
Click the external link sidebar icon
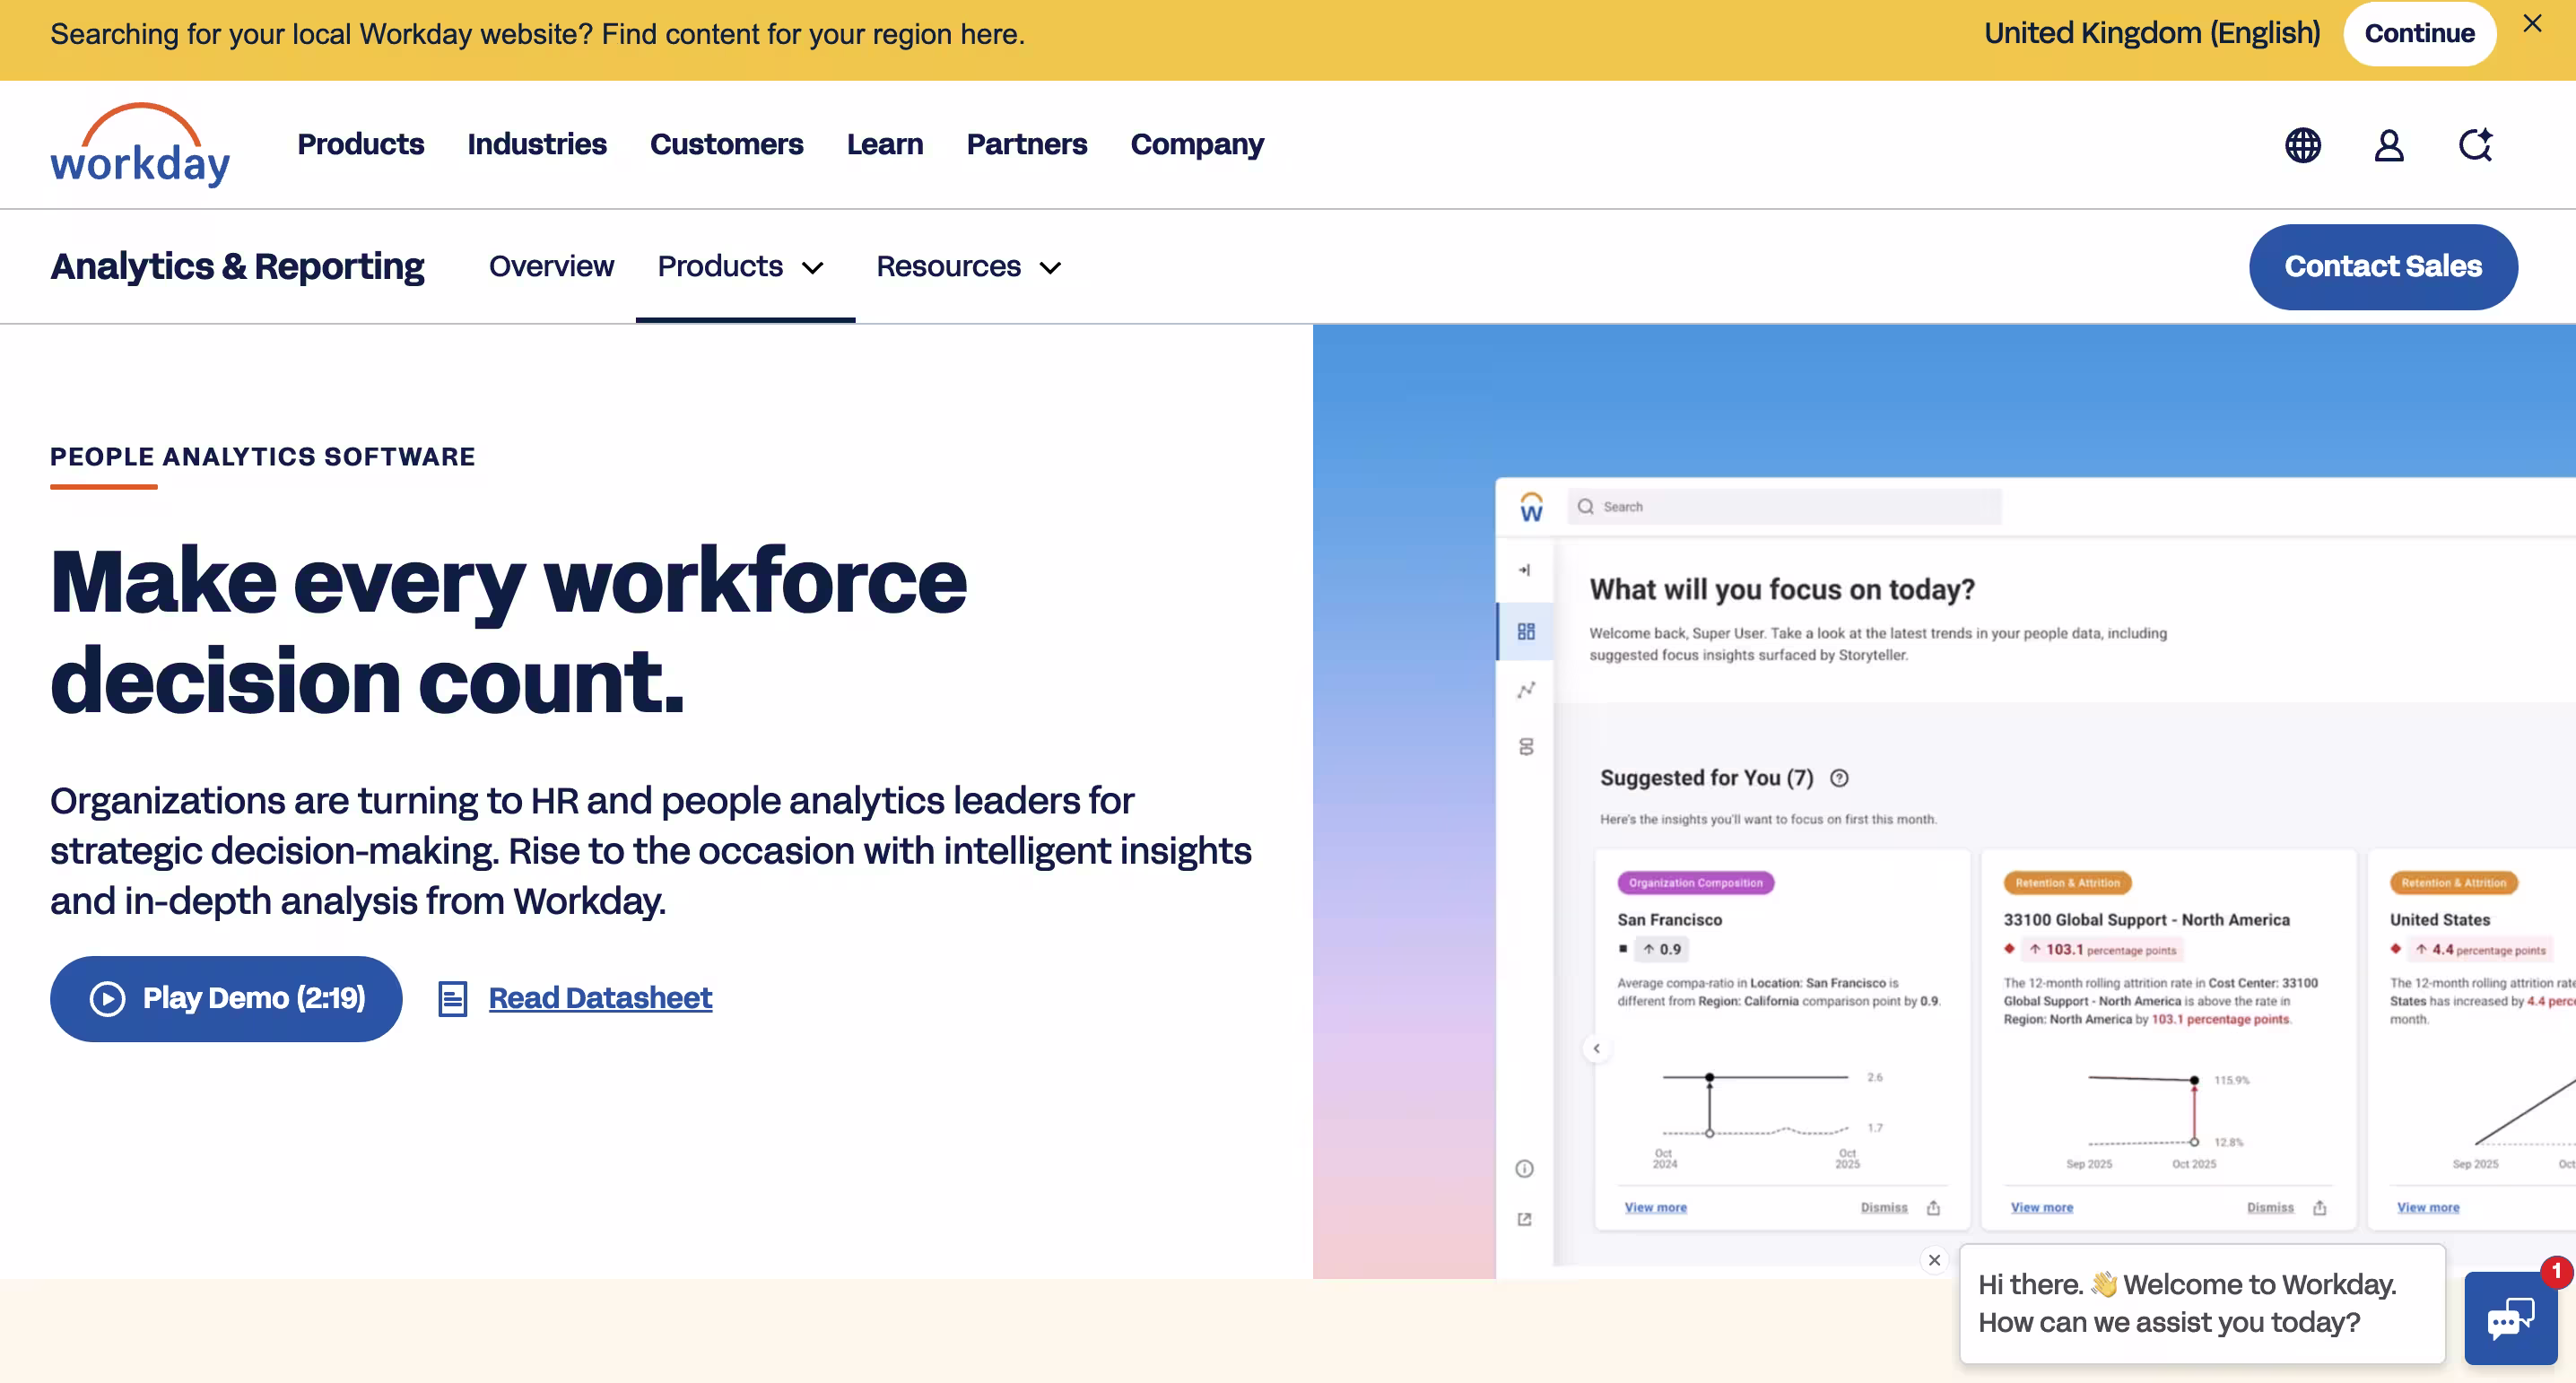pos(1524,1219)
